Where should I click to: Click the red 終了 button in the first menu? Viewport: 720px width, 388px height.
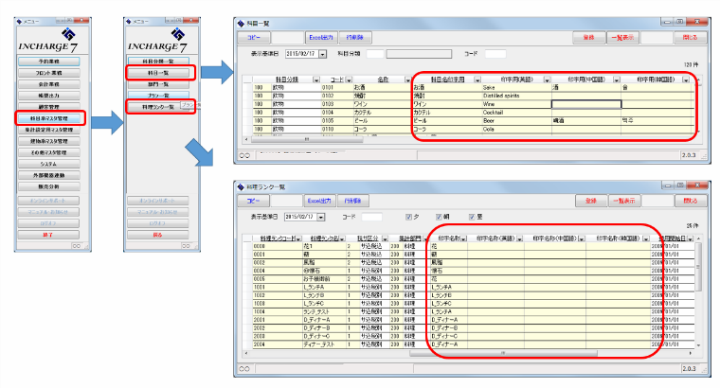49,235
